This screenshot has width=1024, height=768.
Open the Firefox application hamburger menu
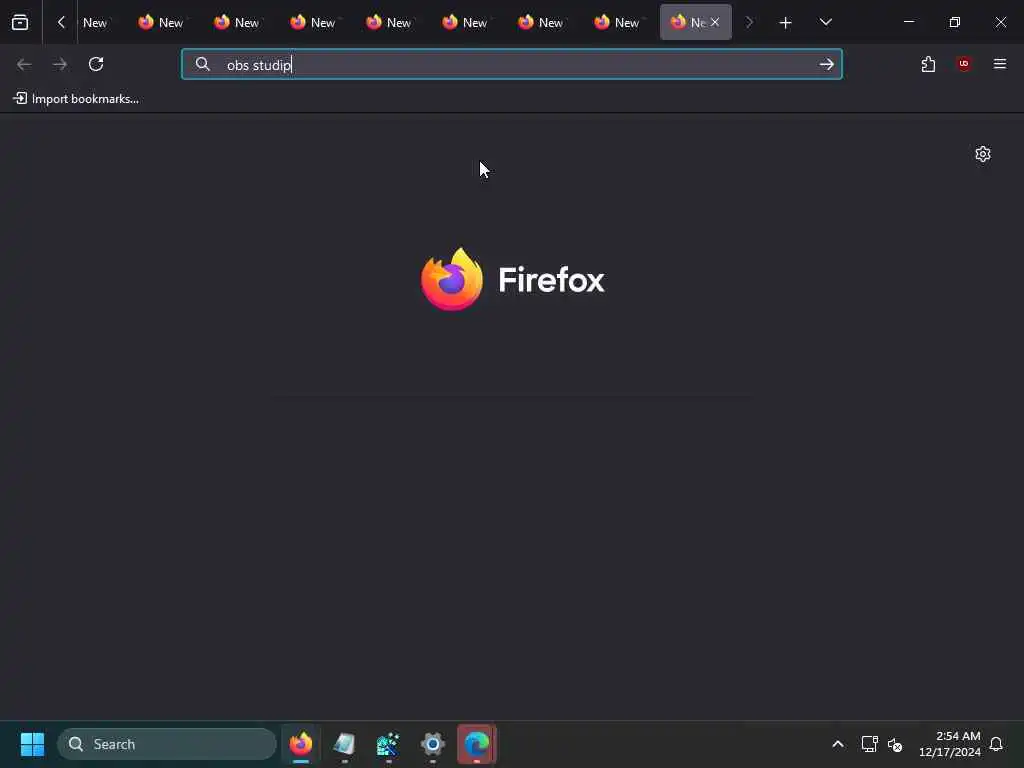tap(999, 64)
